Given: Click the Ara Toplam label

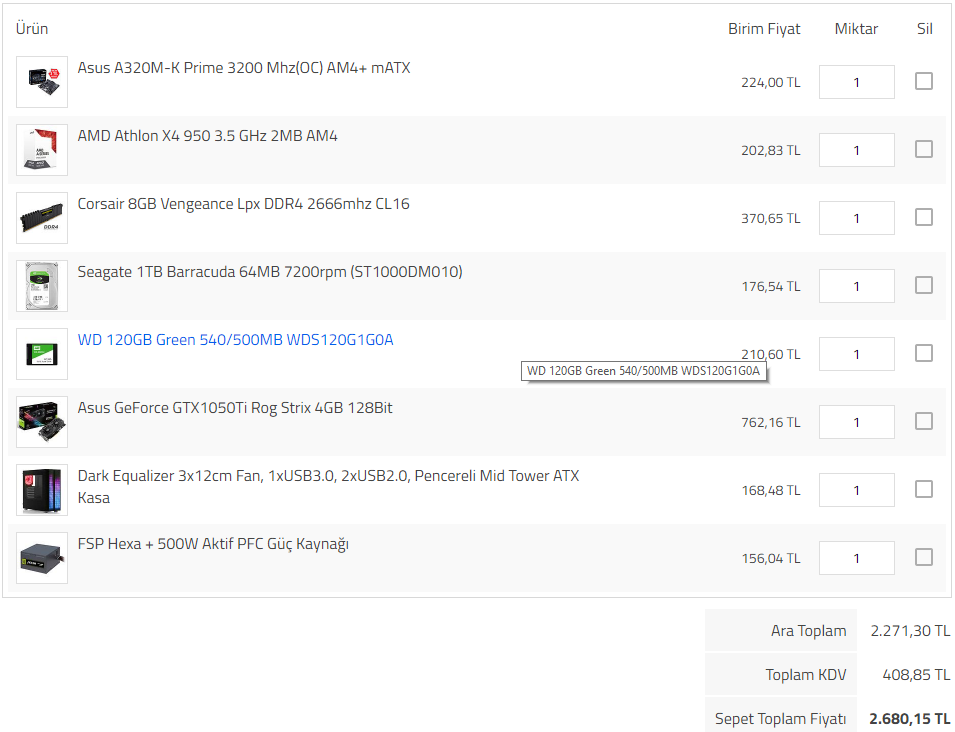Looking at the screenshot, I should click(808, 631).
